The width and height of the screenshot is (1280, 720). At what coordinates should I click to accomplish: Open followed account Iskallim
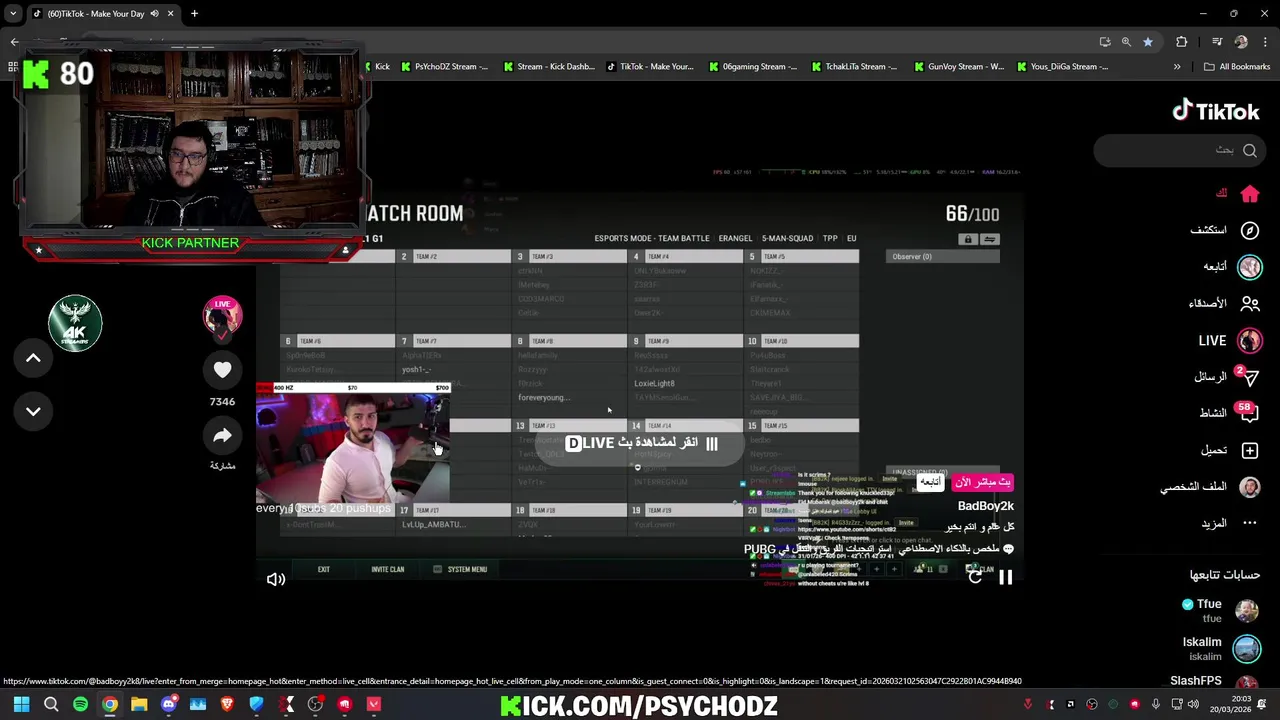[1220, 648]
